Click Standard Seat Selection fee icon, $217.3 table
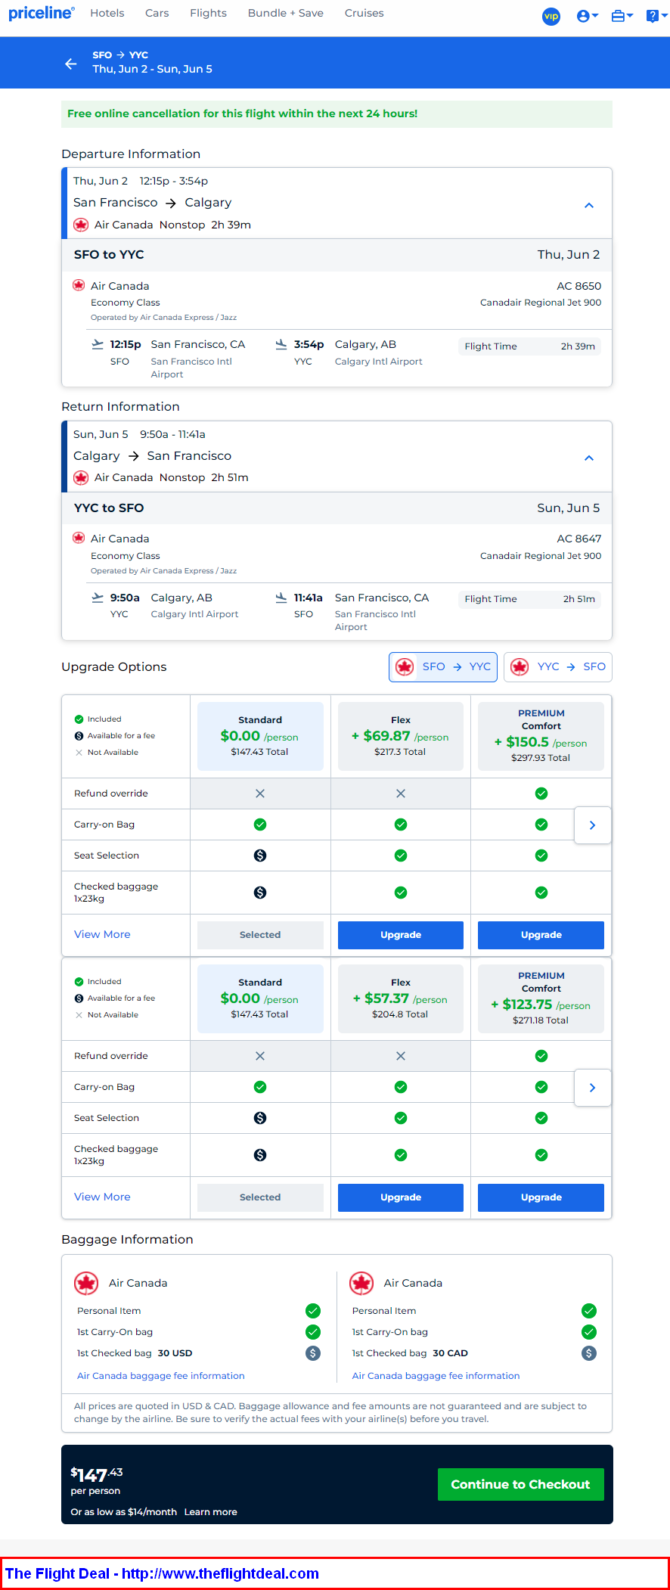The width and height of the screenshot is (670, 1590). tap(260, 856)
